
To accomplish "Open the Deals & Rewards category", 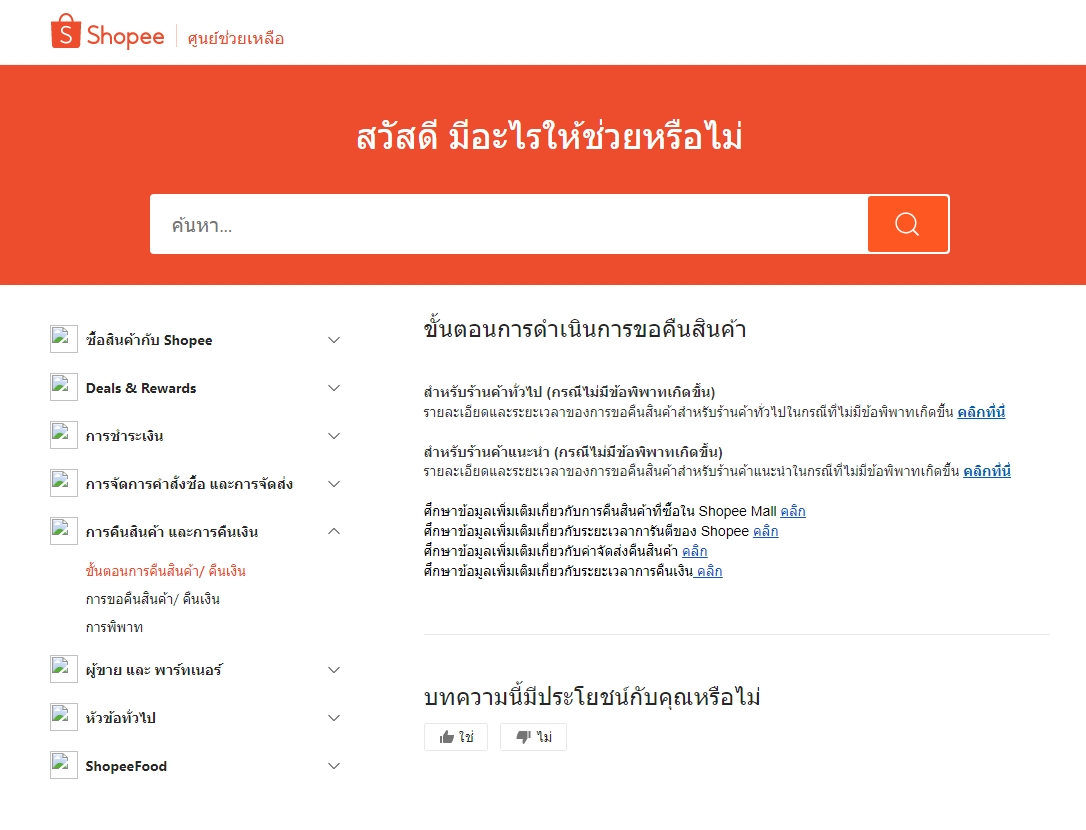I will pos(141,388).
